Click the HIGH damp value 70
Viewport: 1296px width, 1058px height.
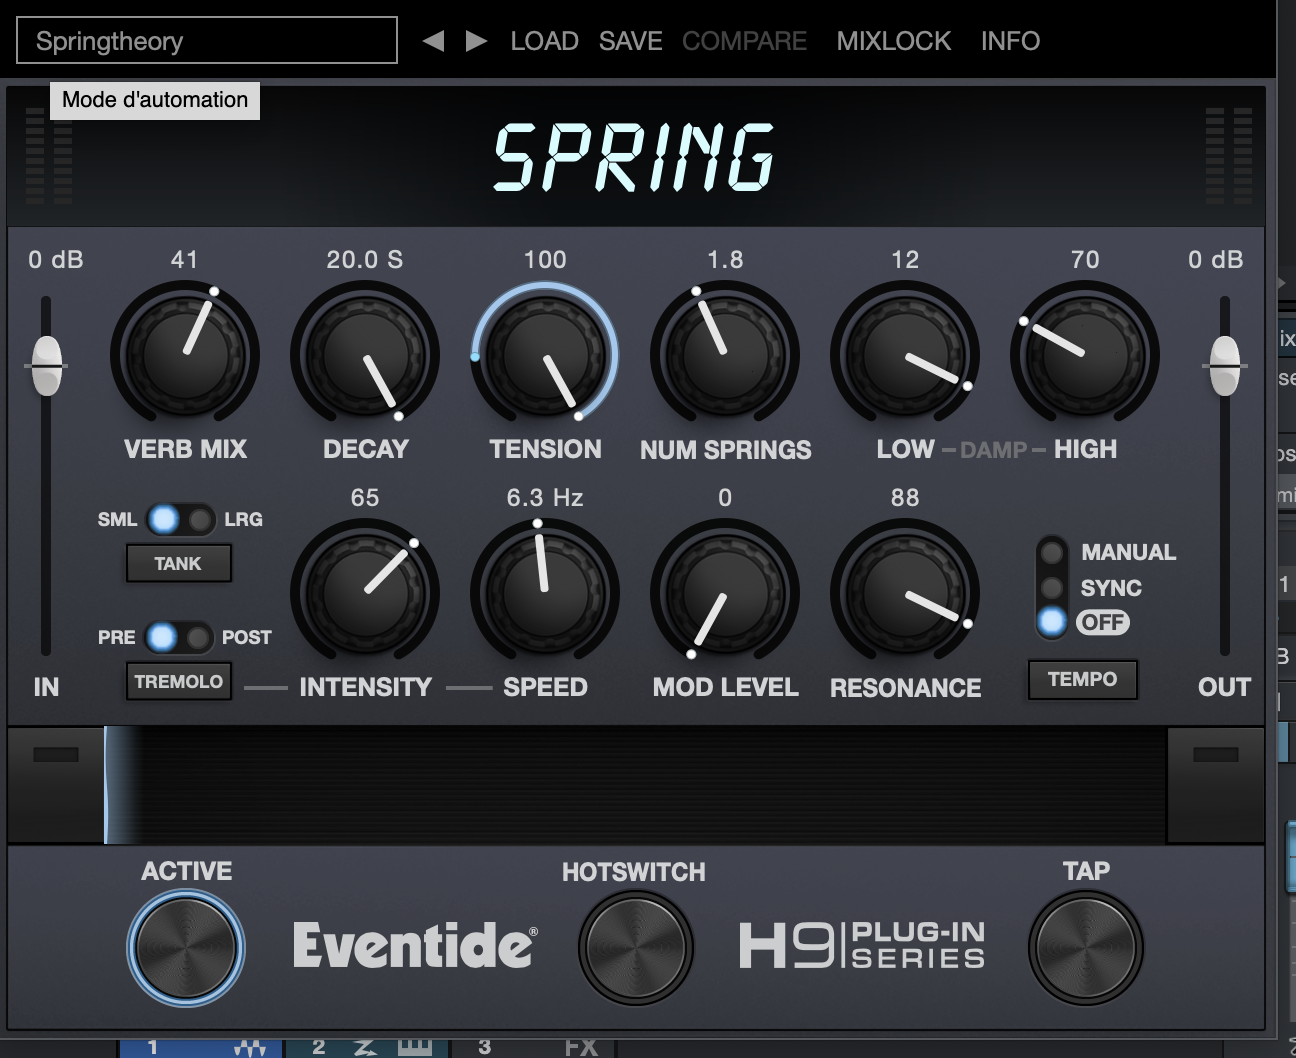tap(1085, 260)
